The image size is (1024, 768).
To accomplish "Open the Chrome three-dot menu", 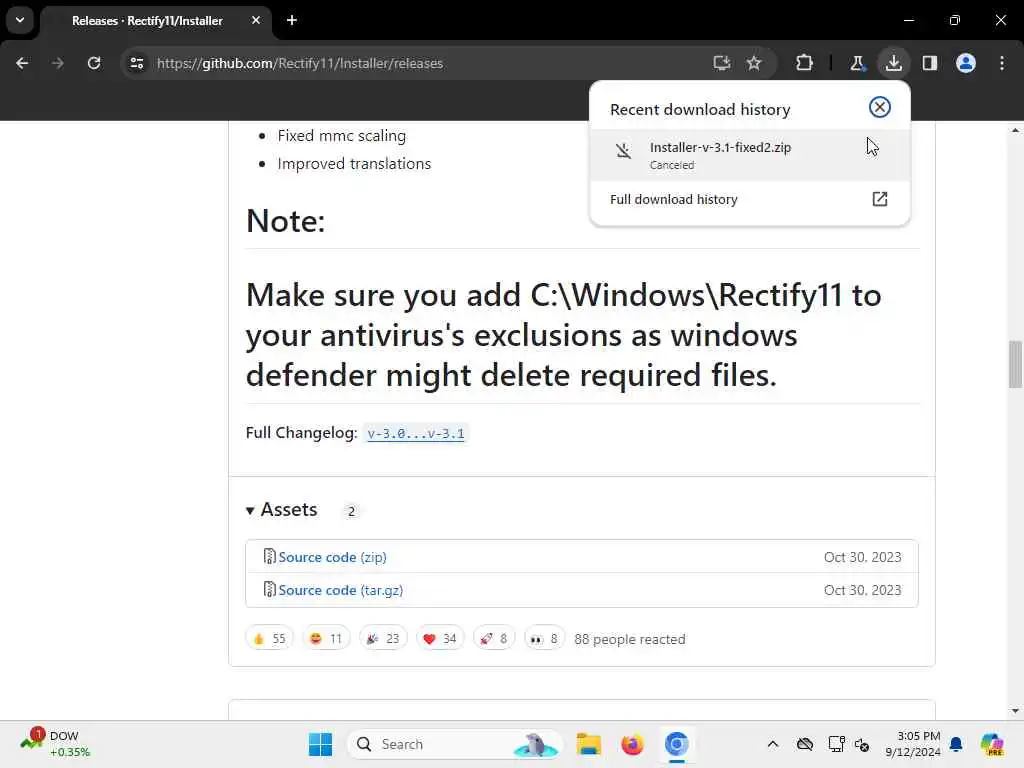I will click(1002, 63).
